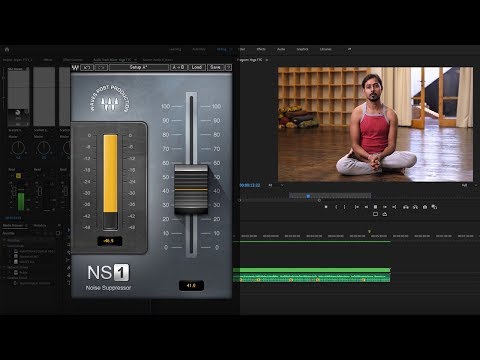
Task: Click the timeline playhead marker on the ruler
Action: pos(369,231)
